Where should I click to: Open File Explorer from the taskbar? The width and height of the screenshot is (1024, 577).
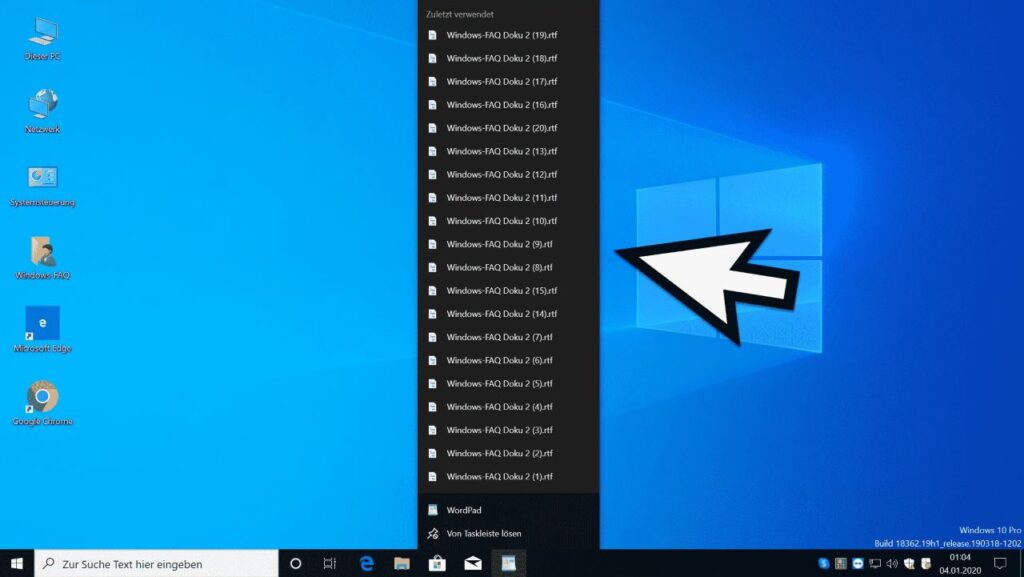coord(402,564)
